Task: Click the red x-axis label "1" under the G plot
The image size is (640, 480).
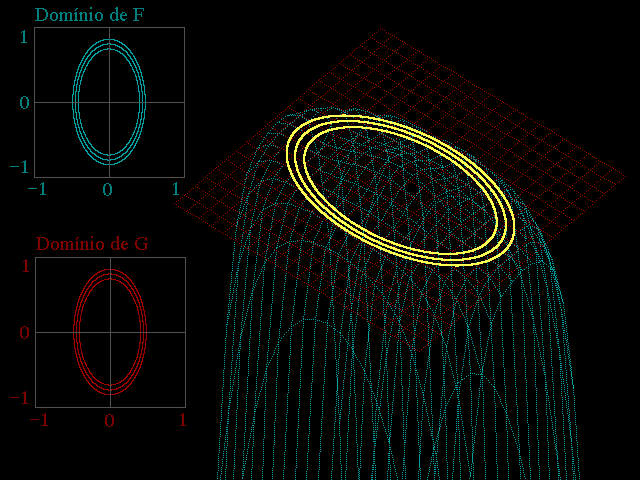Action: pyautogui.click(x=183, y=420)
